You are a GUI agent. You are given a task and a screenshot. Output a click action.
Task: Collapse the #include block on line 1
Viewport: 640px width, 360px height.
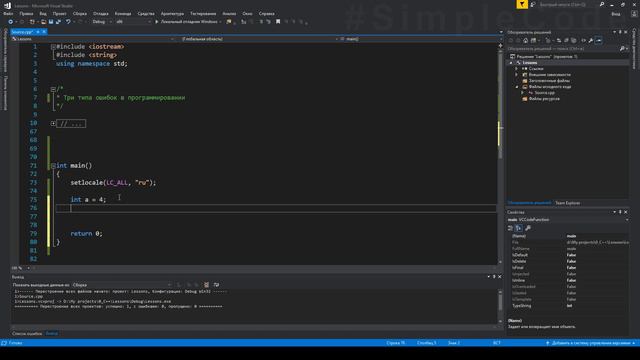[x=53, y=47]
